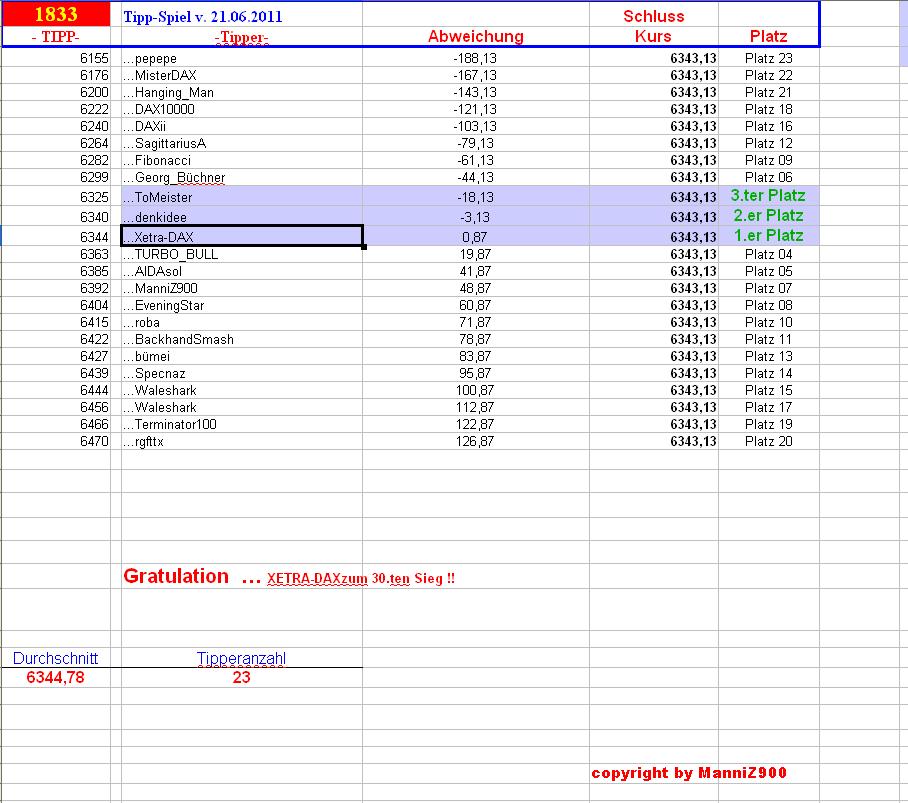The height and width of the screenshot is (803, 908).
Task: Click the 'Platz 18' cell
Action: tap(768, 109)
